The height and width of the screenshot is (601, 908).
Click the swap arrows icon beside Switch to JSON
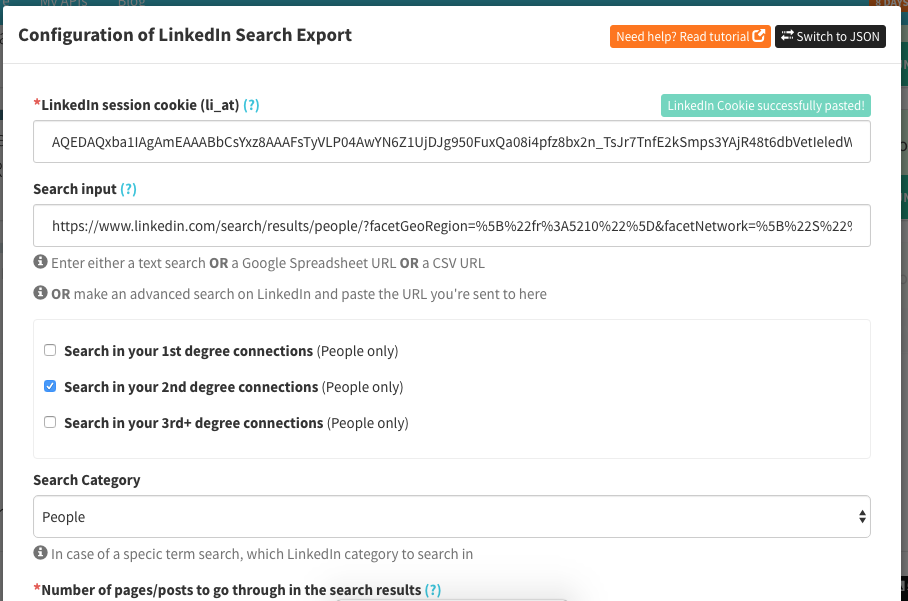(x=787, y=37)
